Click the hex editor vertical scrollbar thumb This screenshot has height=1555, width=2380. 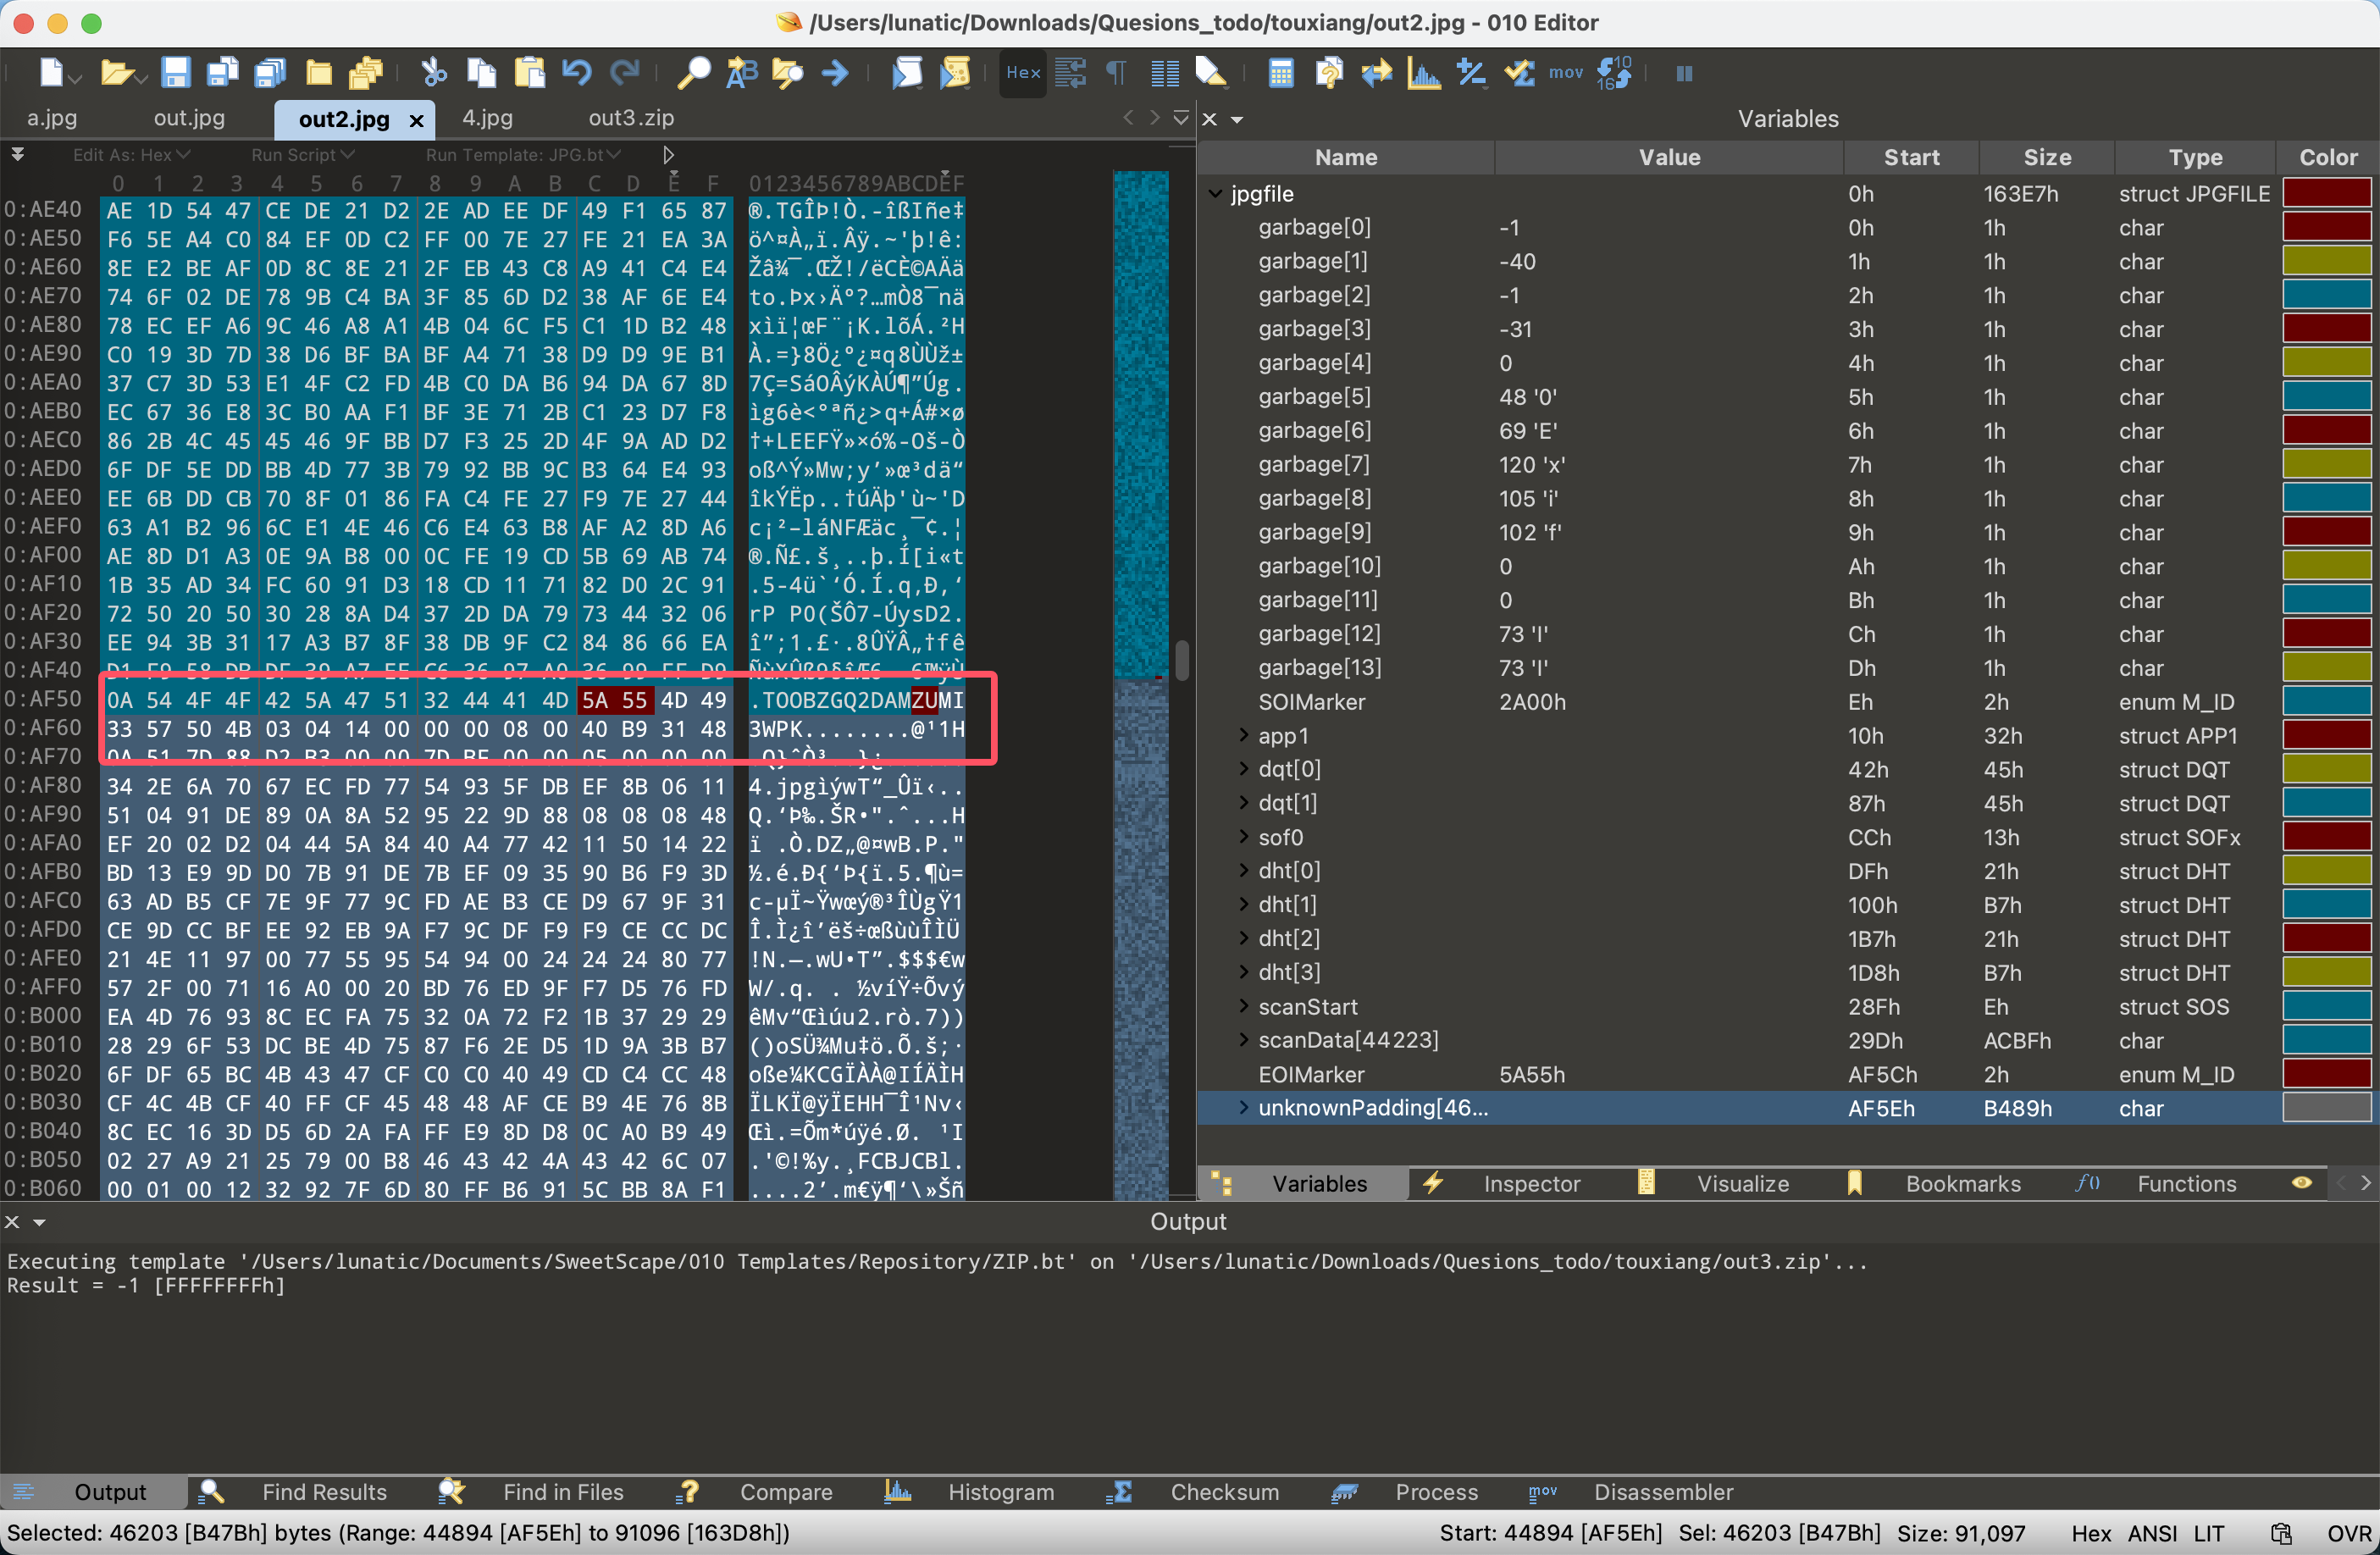[x=1182, y=660]
